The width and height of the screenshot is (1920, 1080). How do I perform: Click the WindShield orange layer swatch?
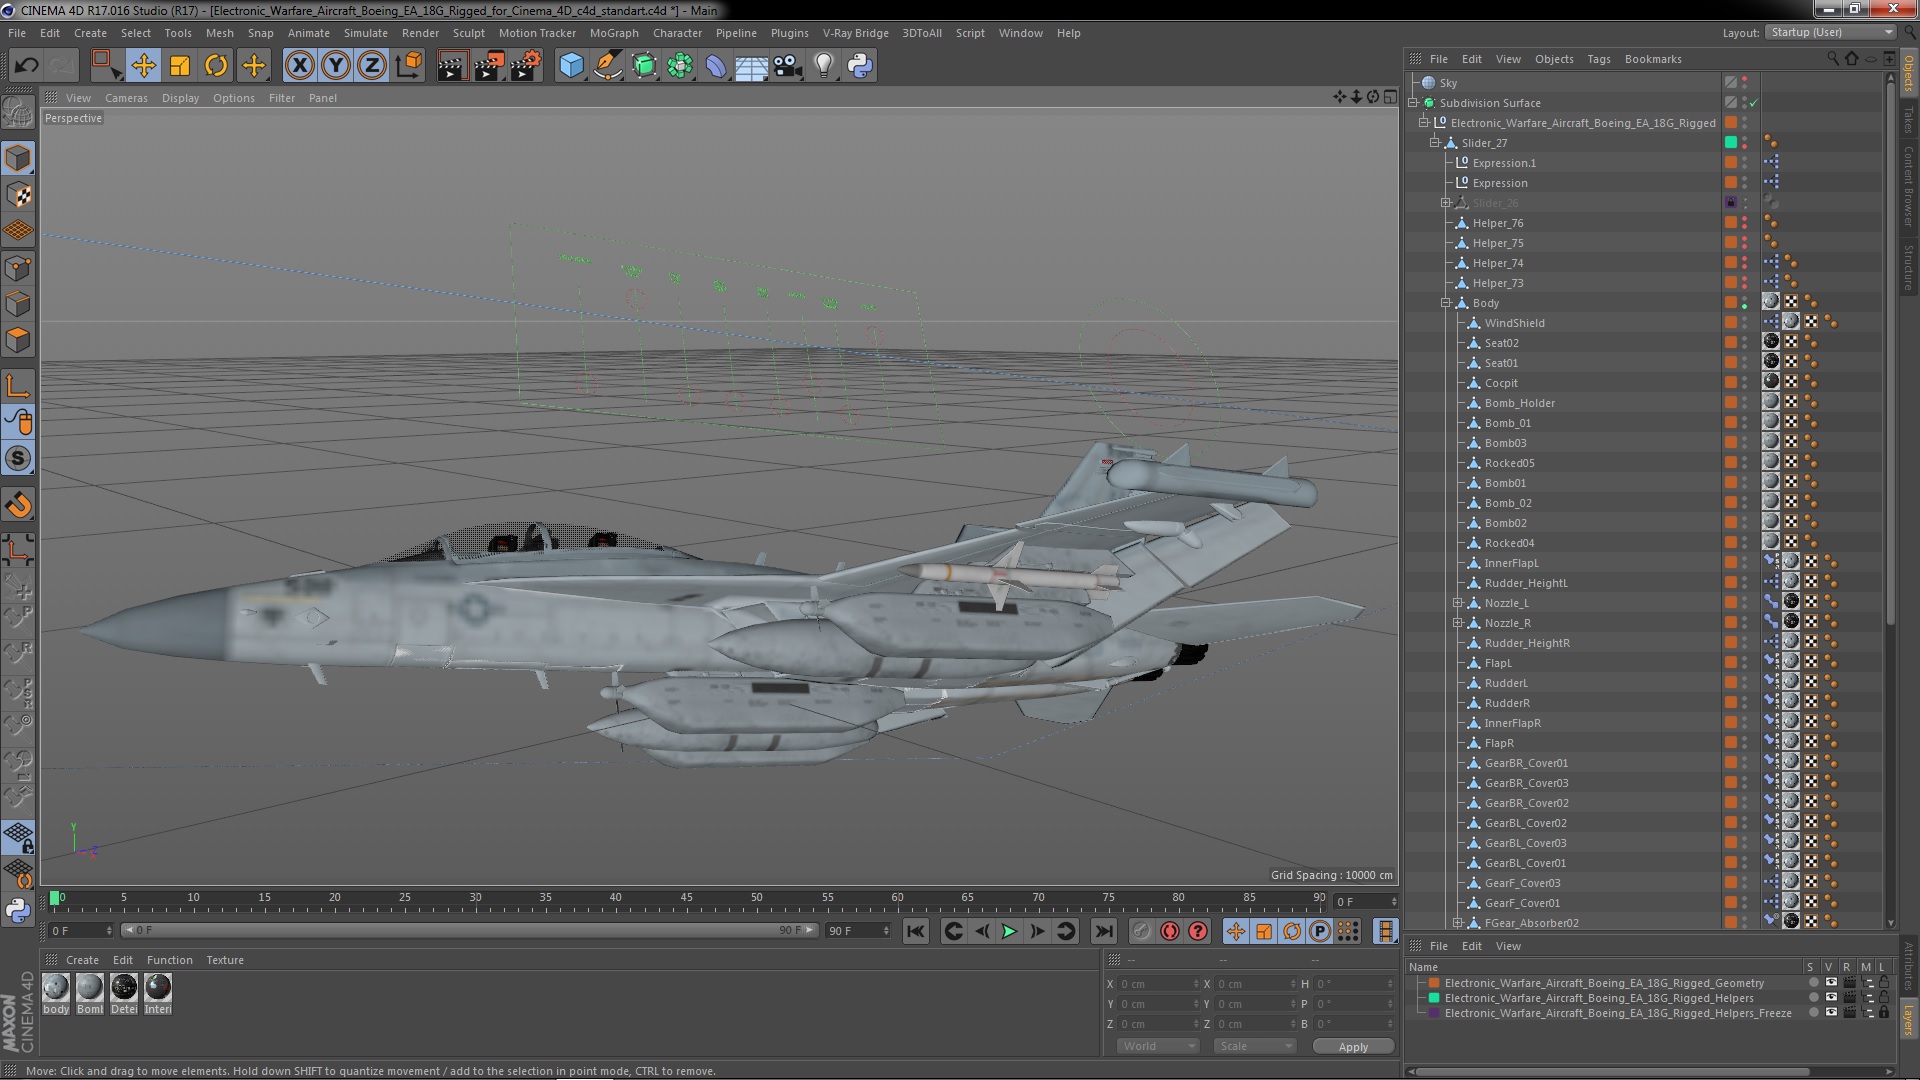click(1731, 323)
